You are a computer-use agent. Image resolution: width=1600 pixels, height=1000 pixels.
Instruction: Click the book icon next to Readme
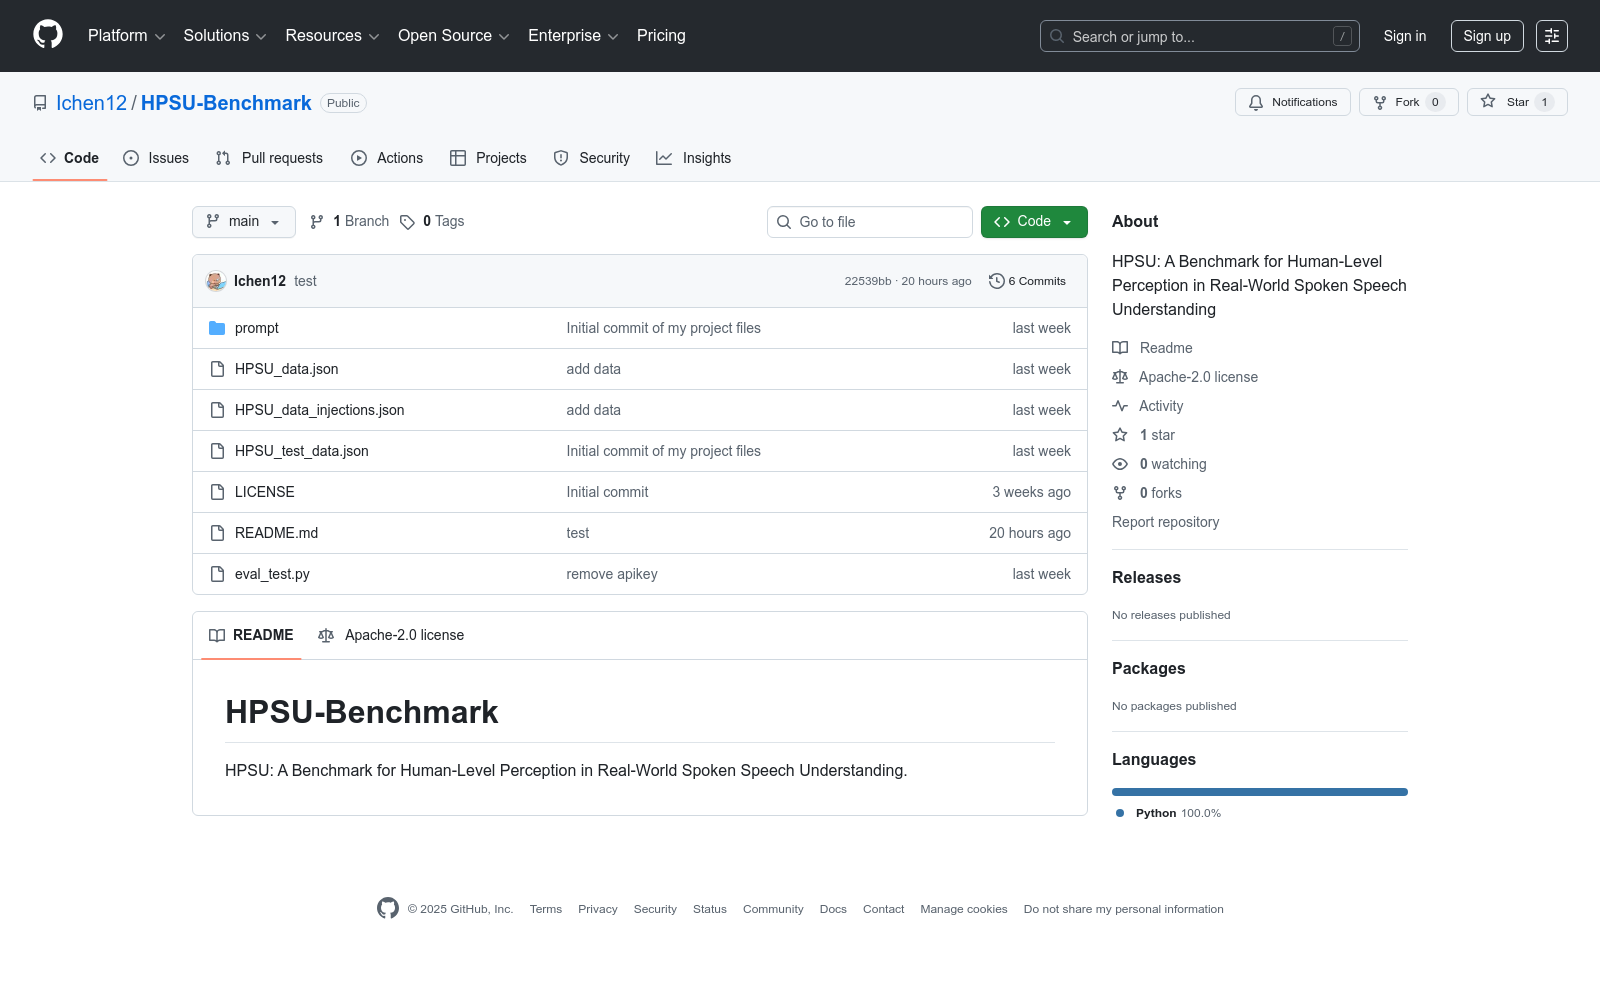pyautogui.click(x=1120, y=348)
